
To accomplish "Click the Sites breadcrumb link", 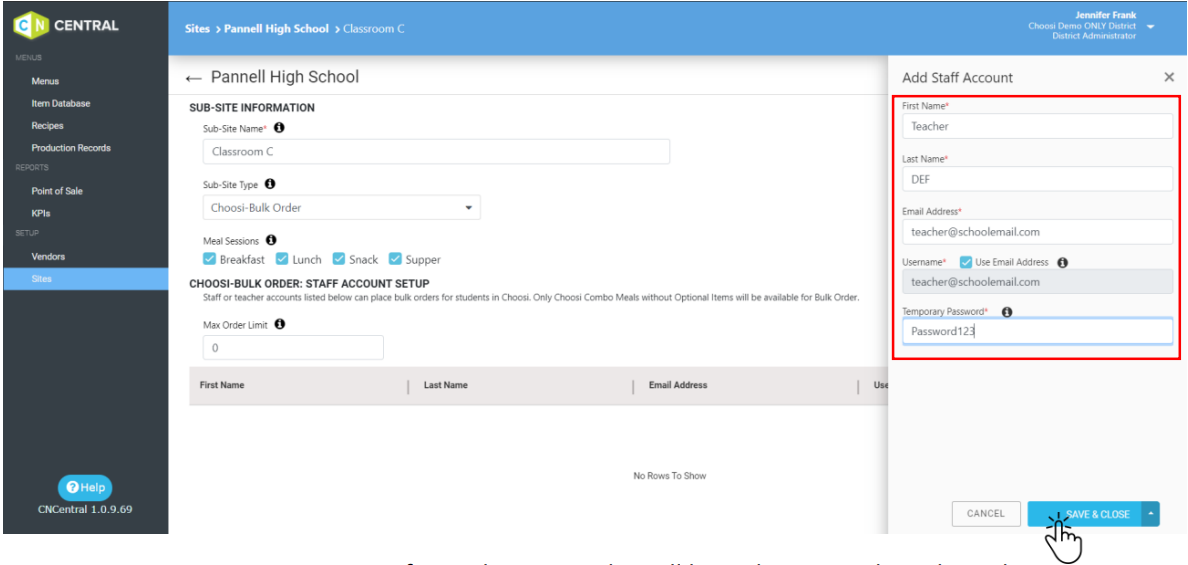I will point(198,29).
